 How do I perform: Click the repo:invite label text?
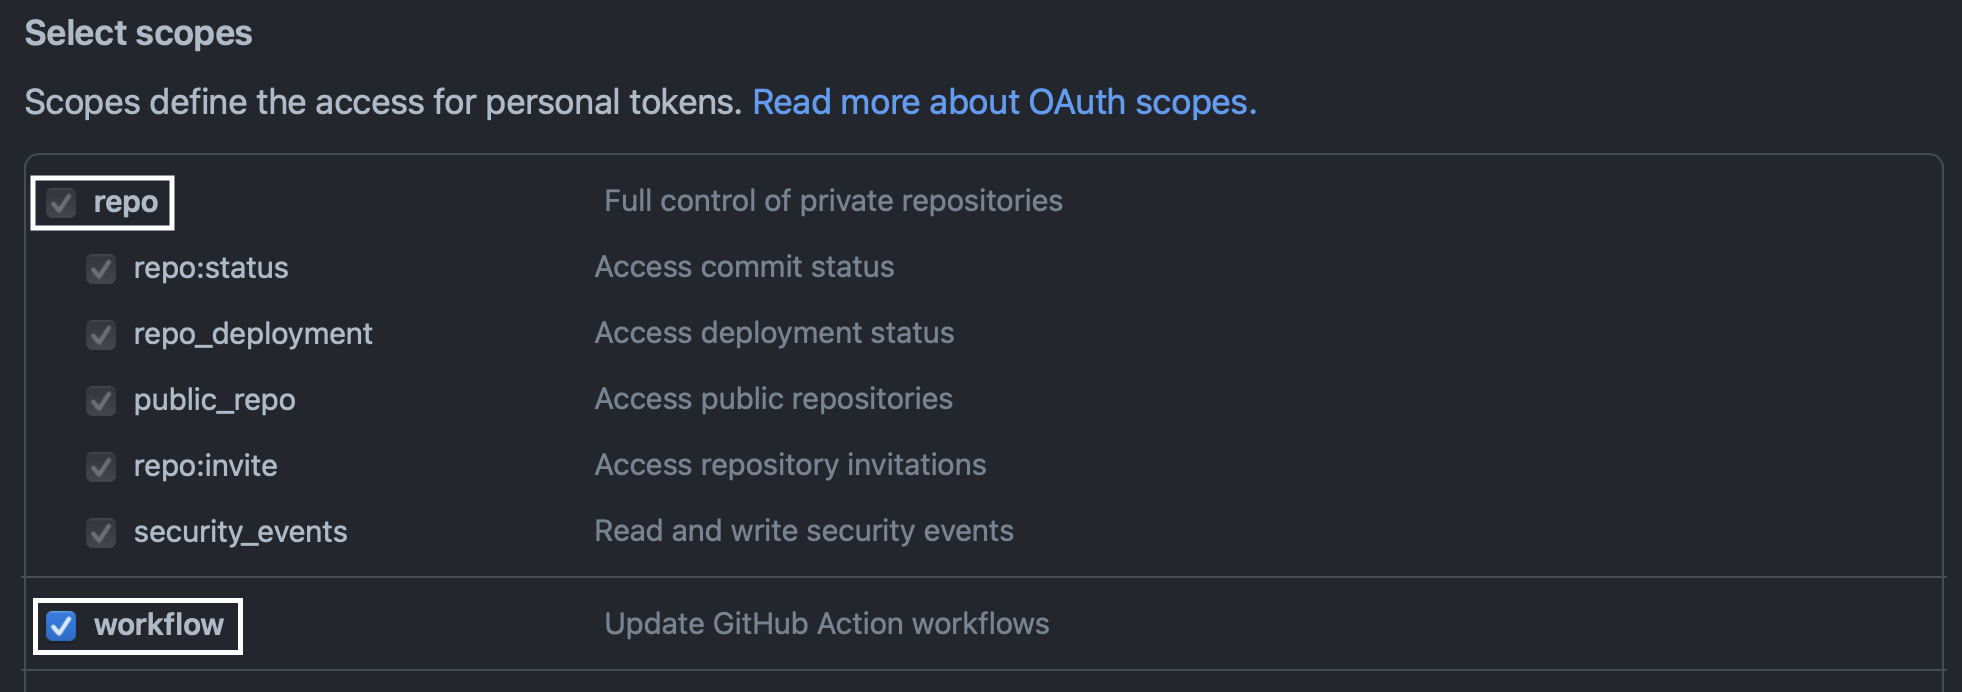pyautogui.click(x=206, y=466)
